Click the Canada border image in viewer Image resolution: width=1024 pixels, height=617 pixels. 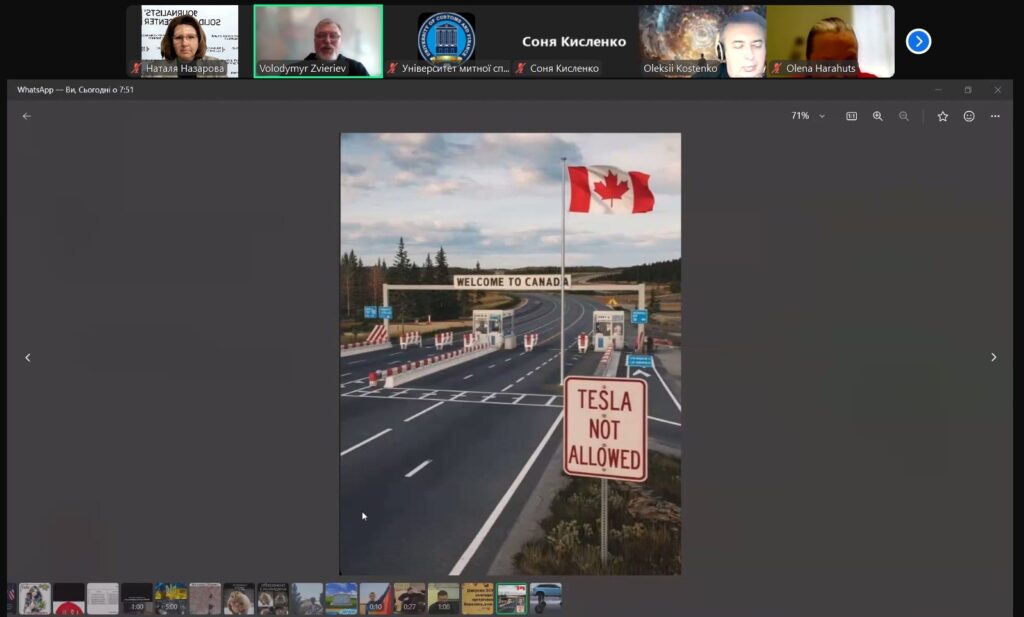pos(511,354)
